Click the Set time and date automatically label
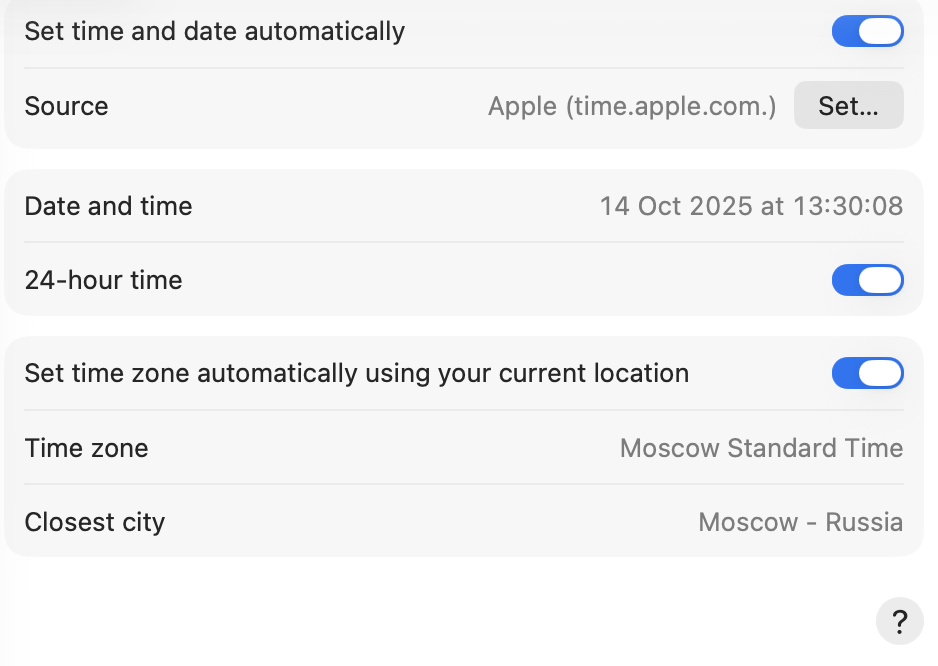The width and height of the screenshot is (938, 666). tap(214, 32)
